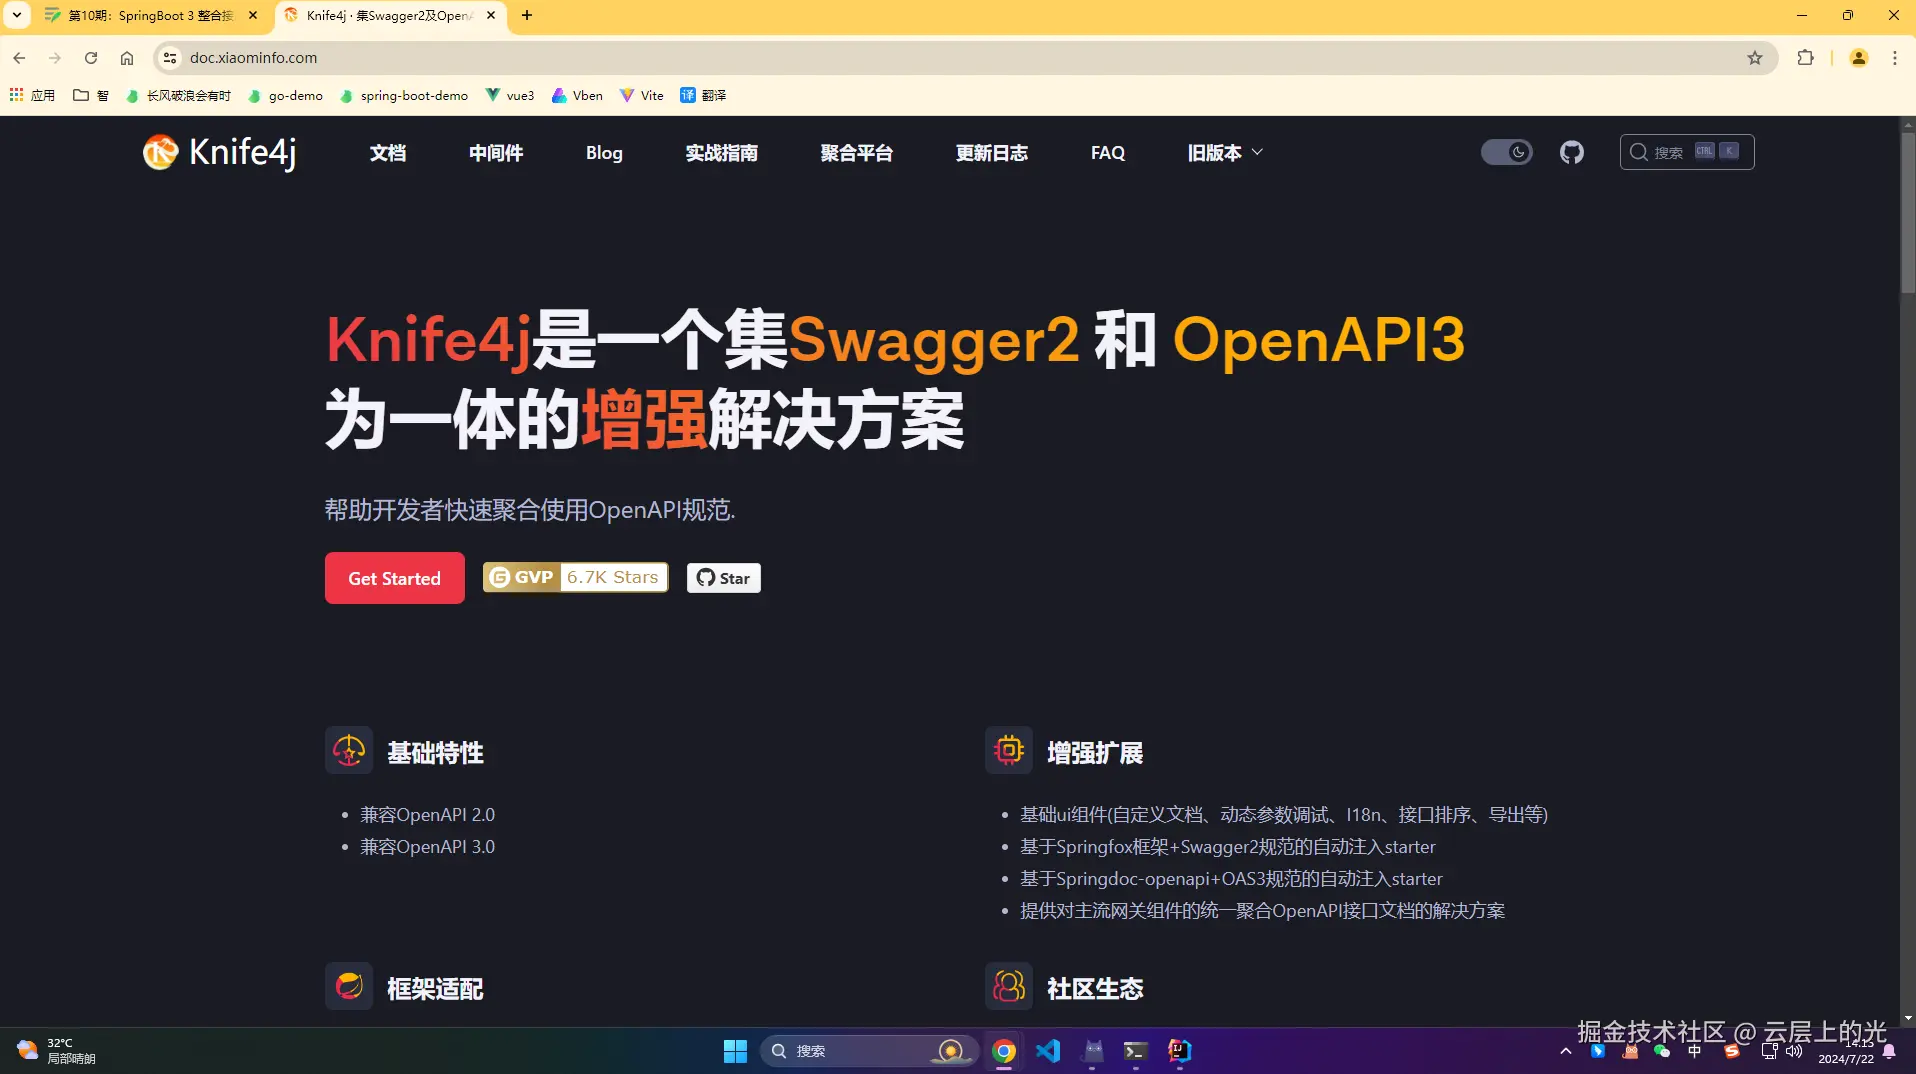
Task: Open the Vben bookmark
Action: point(578,95)
